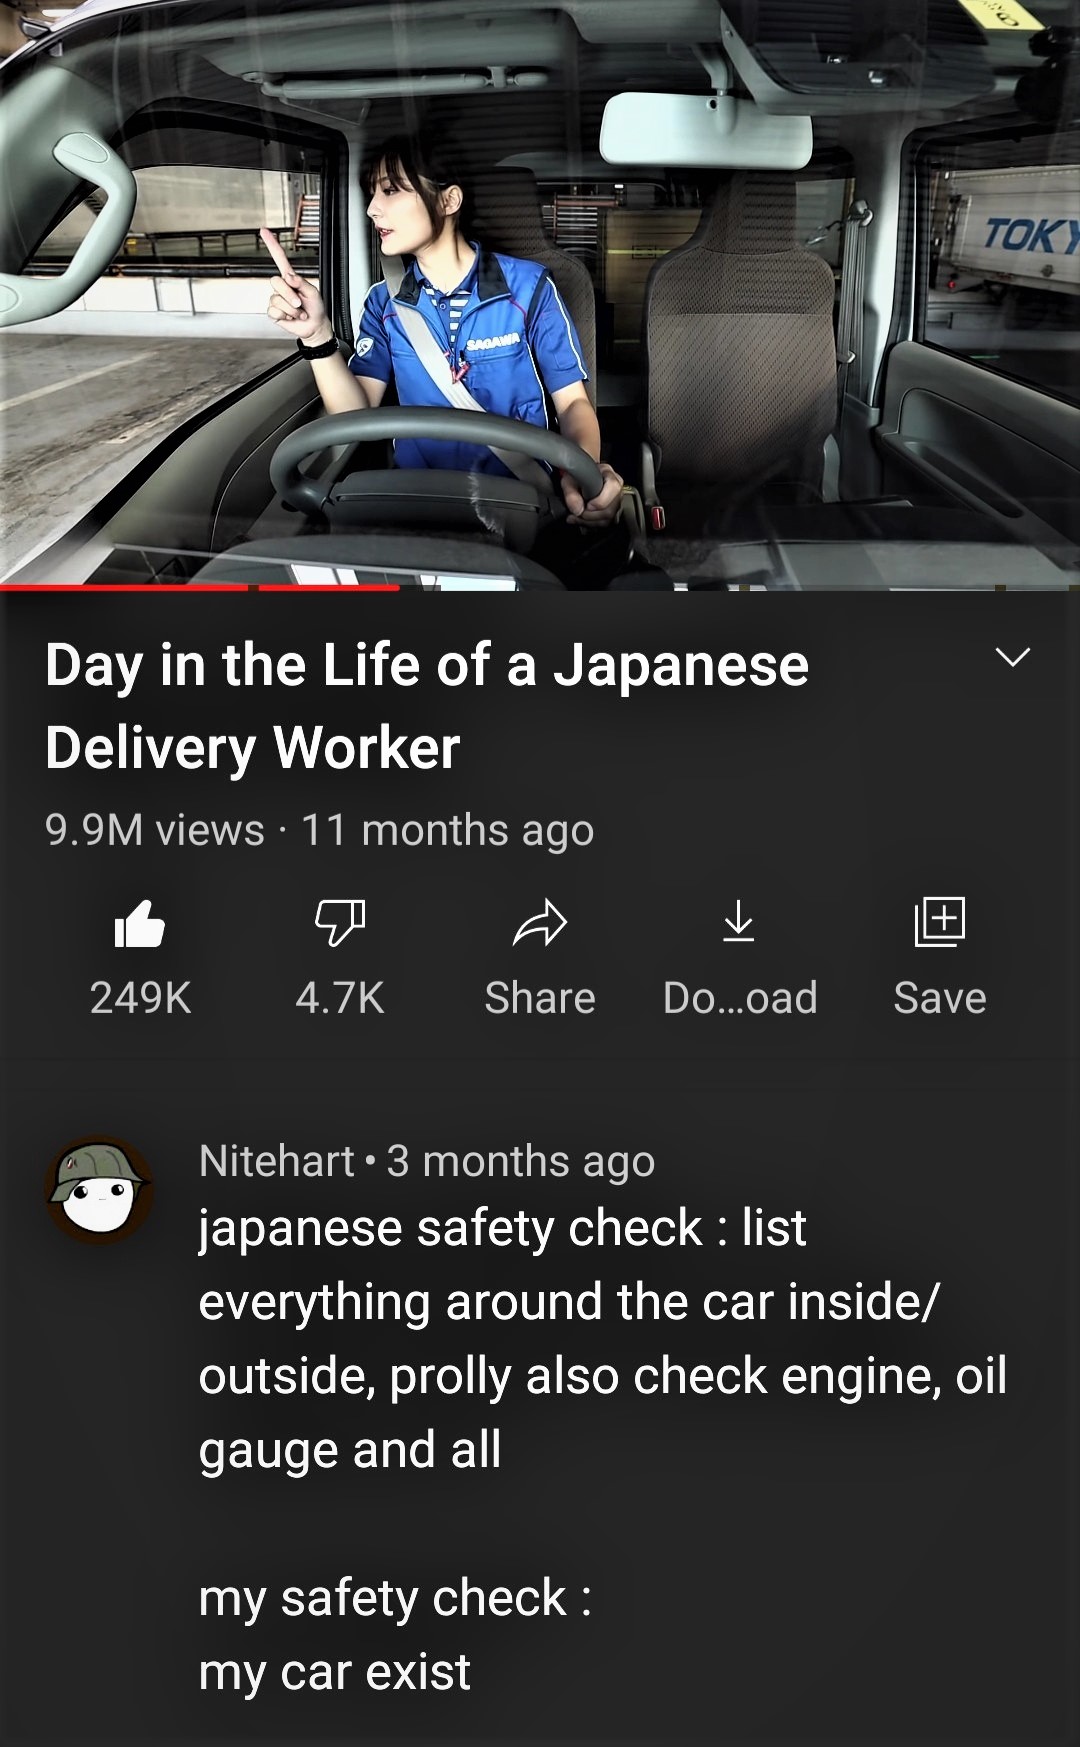Open Nitehart's profile avatar
1080x1747 pixels.
pyautogui.click(x=99, y=1190)
